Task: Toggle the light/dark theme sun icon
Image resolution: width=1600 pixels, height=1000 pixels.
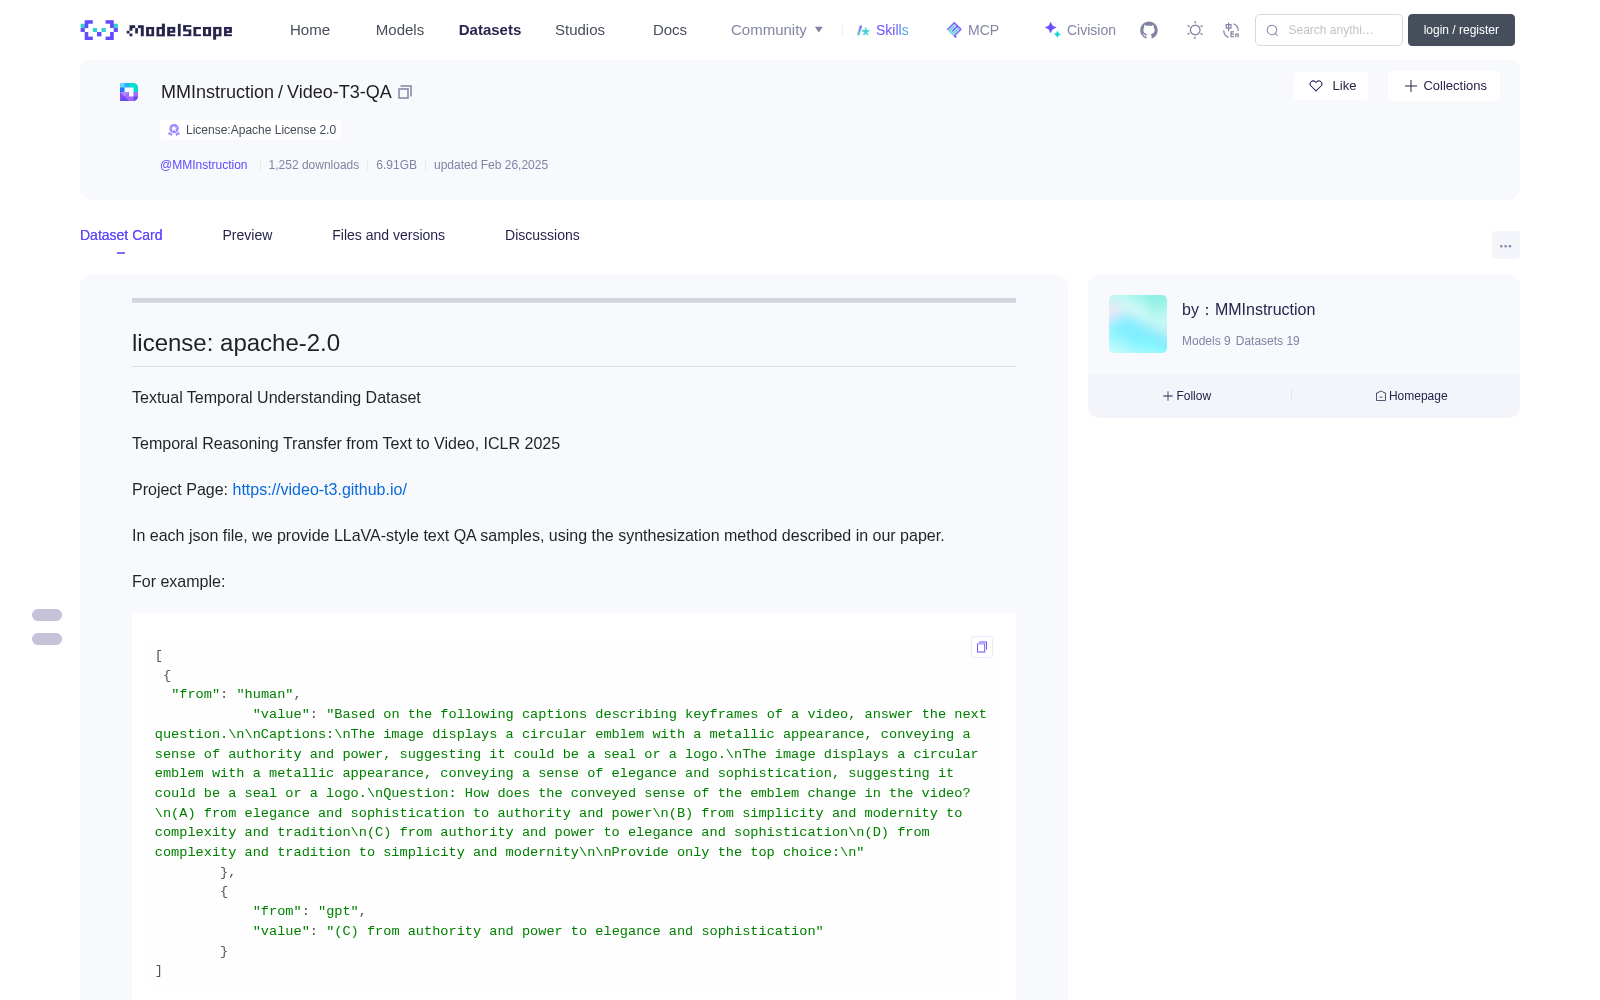Action: pyautogui.click(x=1195, y=30)
